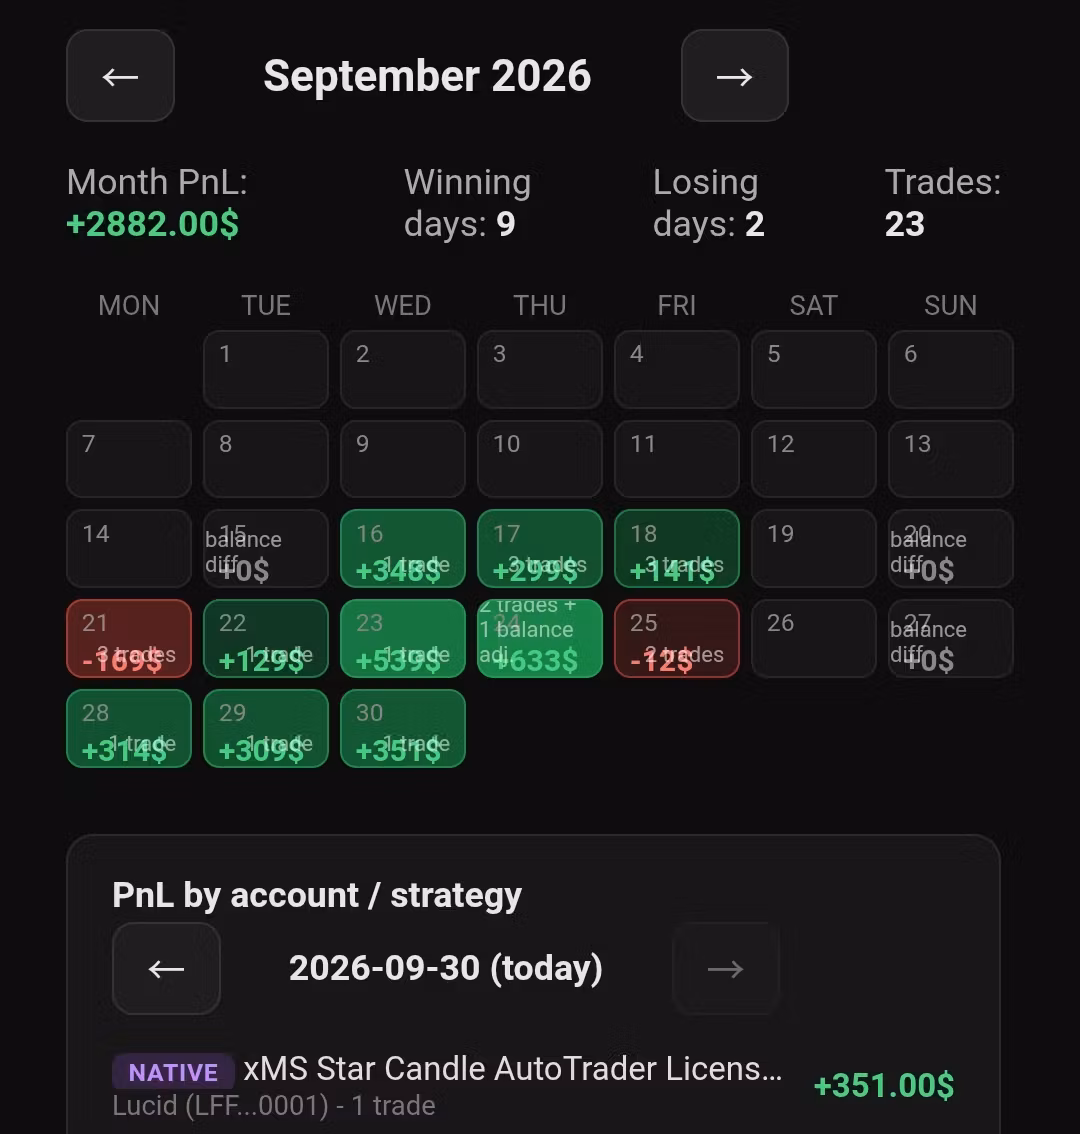Open September 18 with +141$ profit
The image size is (1080, 1134).
[677, 548]
